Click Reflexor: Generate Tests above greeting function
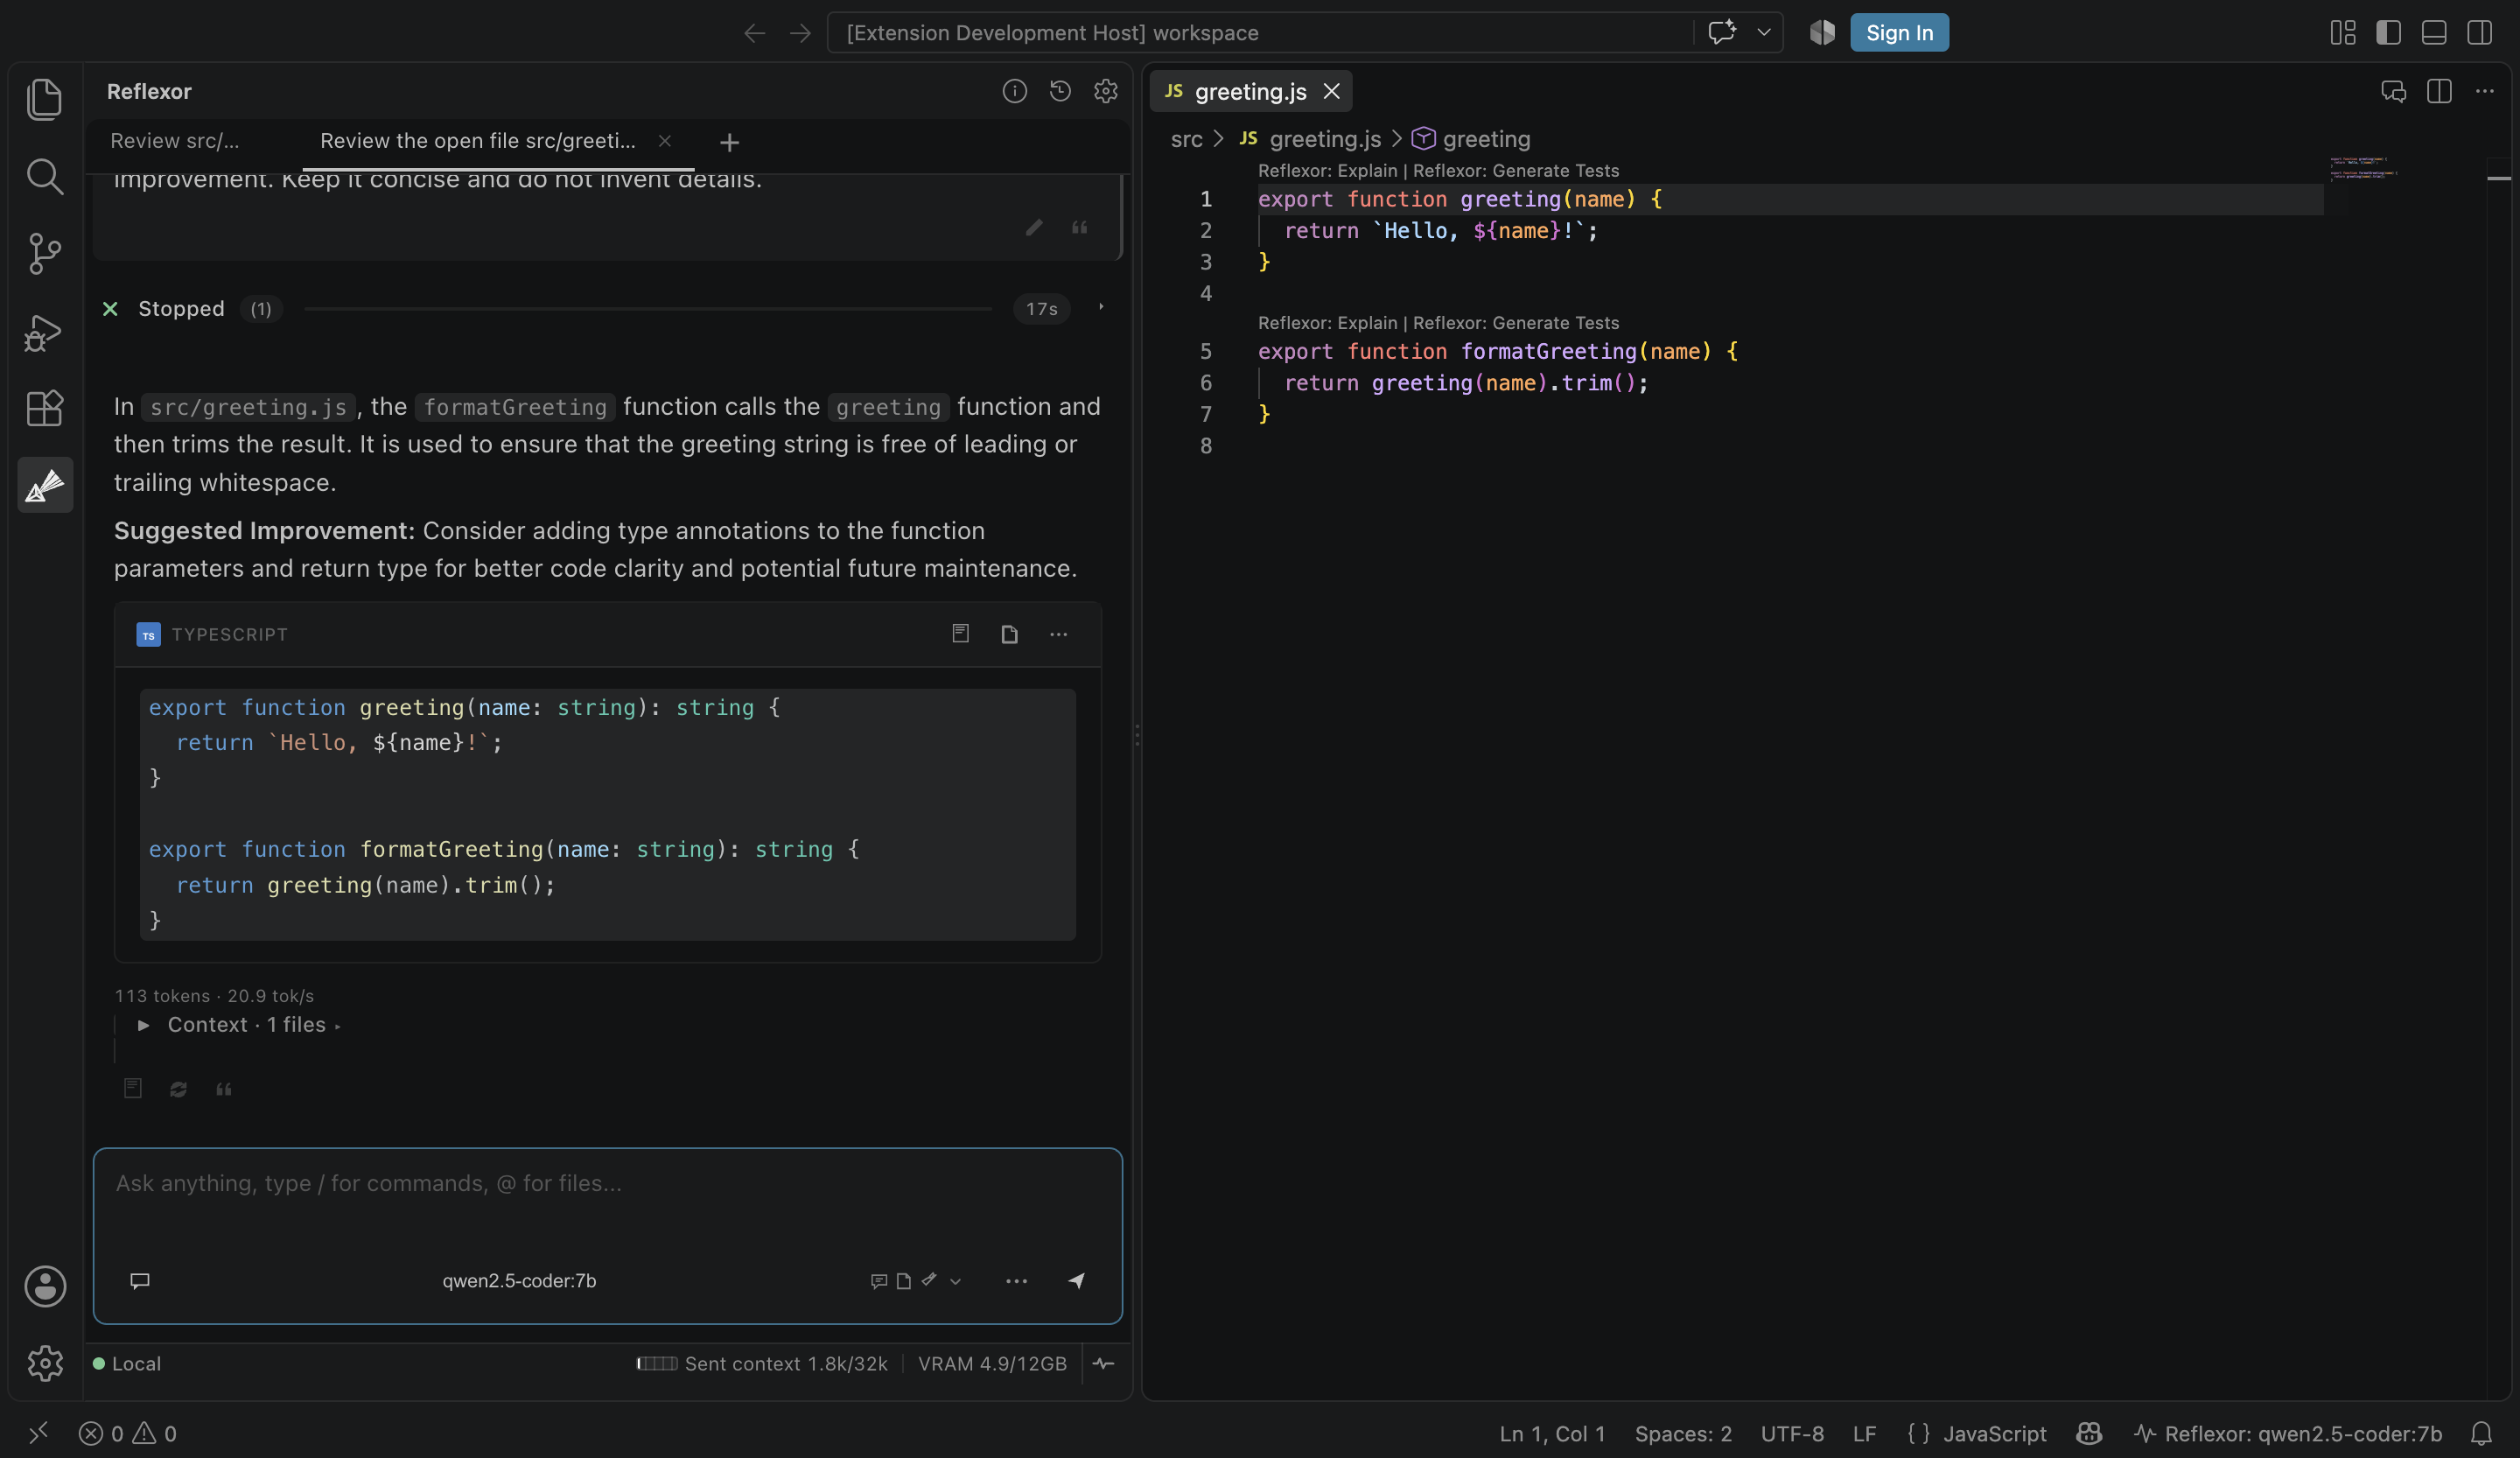The height and width of the screenshot is (1458, 2520). (1515, 171)
